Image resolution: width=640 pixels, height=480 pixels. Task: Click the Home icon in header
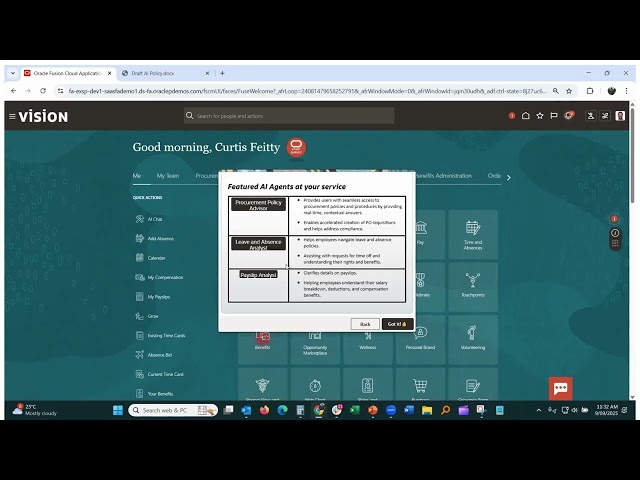526,116
